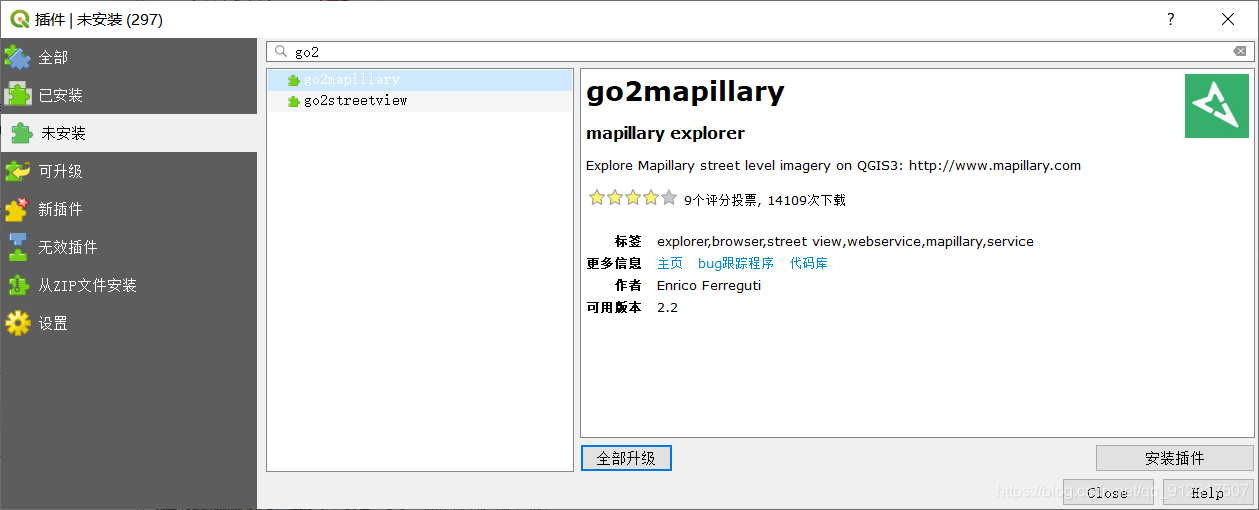Open the bug跟踪程序 tracker link
Image resolution: width=1259 pixels, height=510 pixels.
pos(736,264)
